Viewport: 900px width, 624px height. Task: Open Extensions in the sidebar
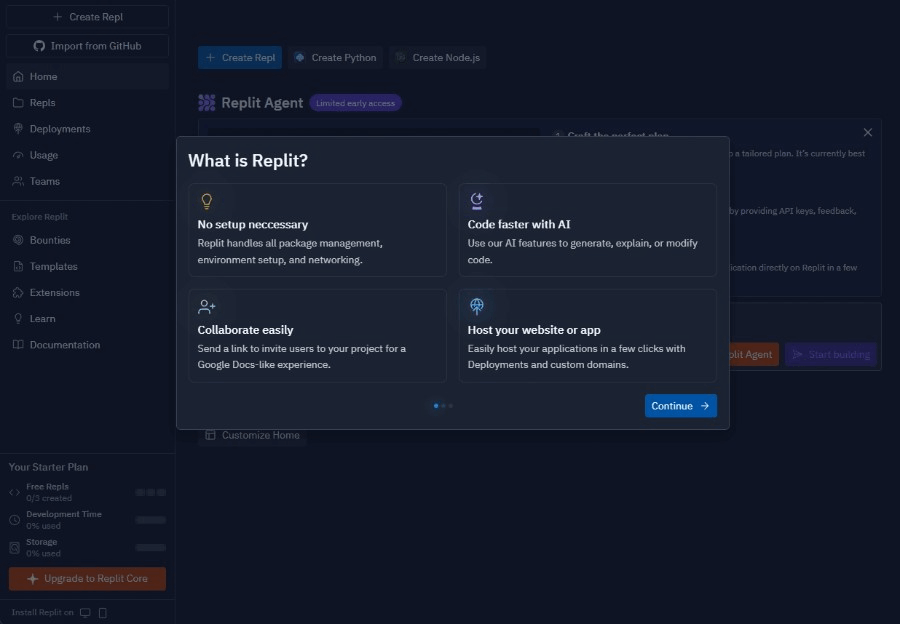point(87,293)
